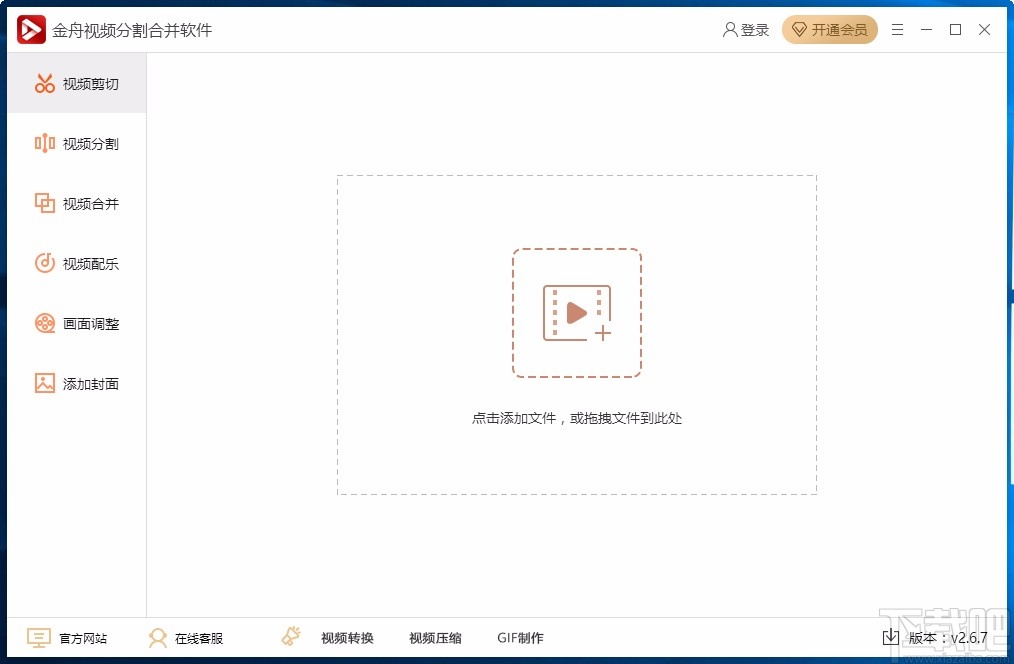
Task: Open the GIF制作 link
Action: click(x=521, y=638)
